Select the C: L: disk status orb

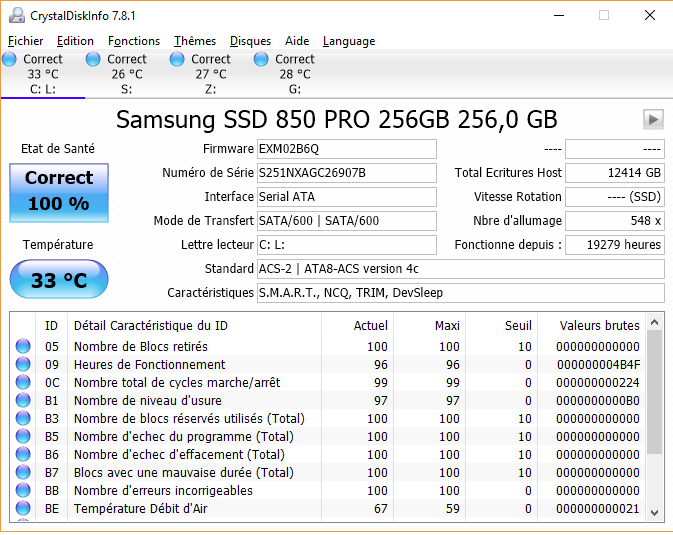pos(9,60)
